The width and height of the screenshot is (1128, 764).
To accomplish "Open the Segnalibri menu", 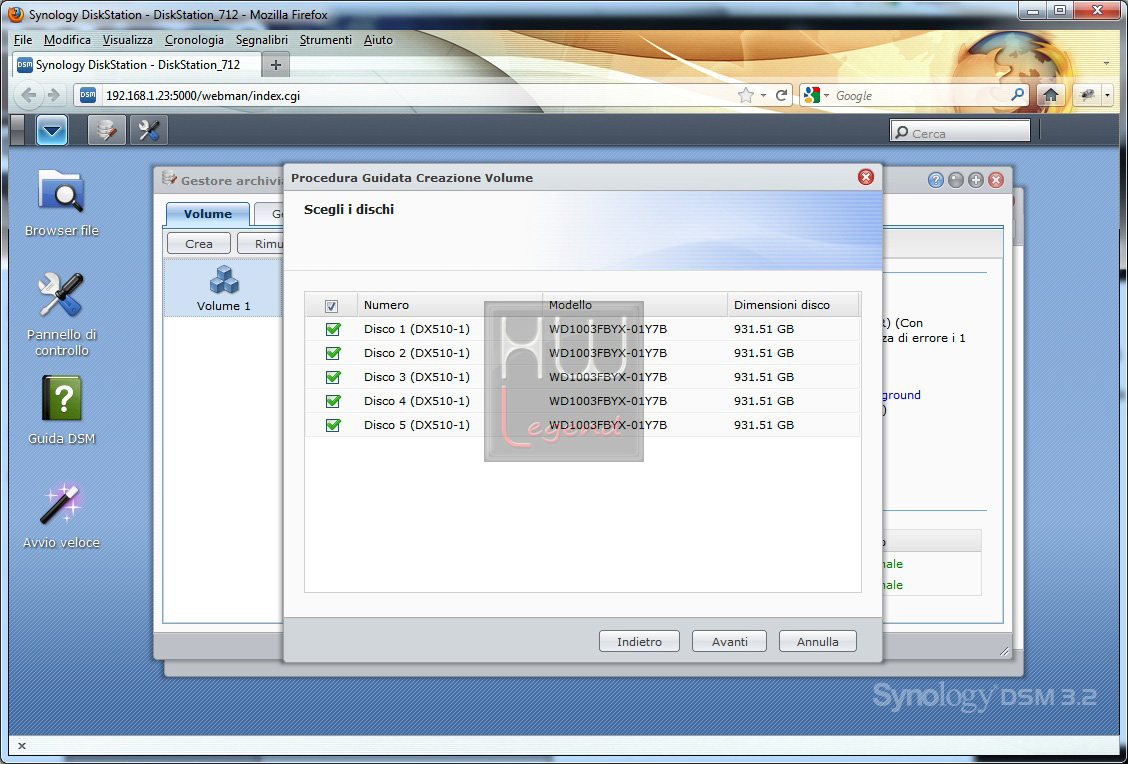I will click(x=262, y=40).
